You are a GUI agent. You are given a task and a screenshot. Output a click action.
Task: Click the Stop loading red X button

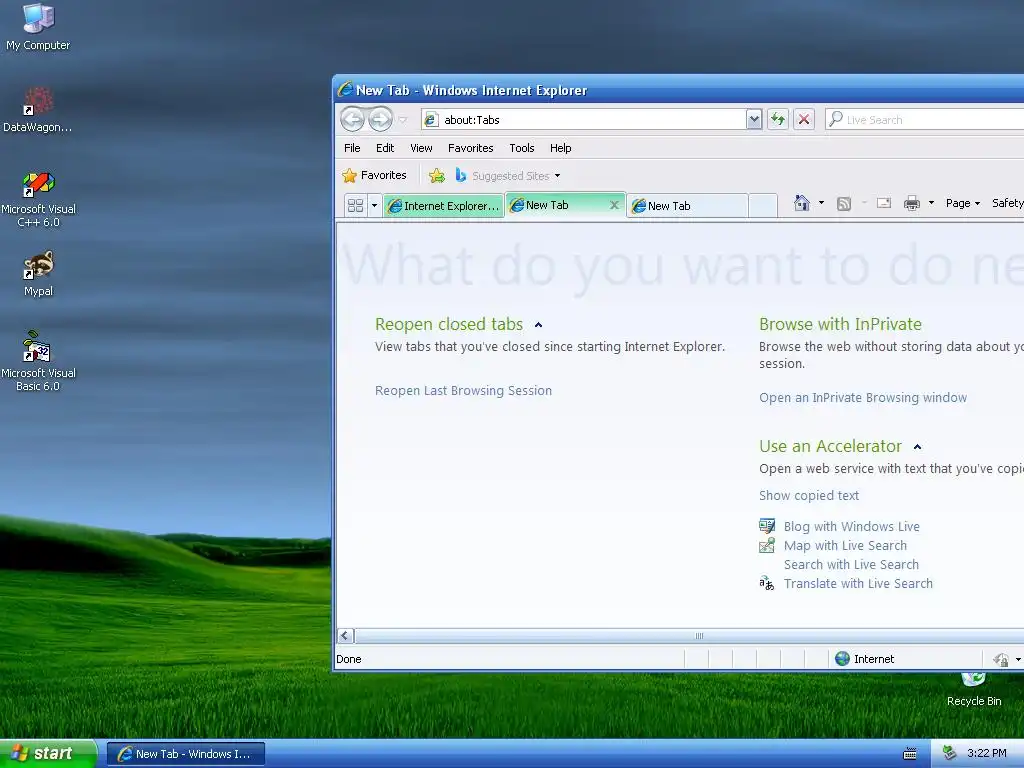pyautogui.click(x=804, y=120)
